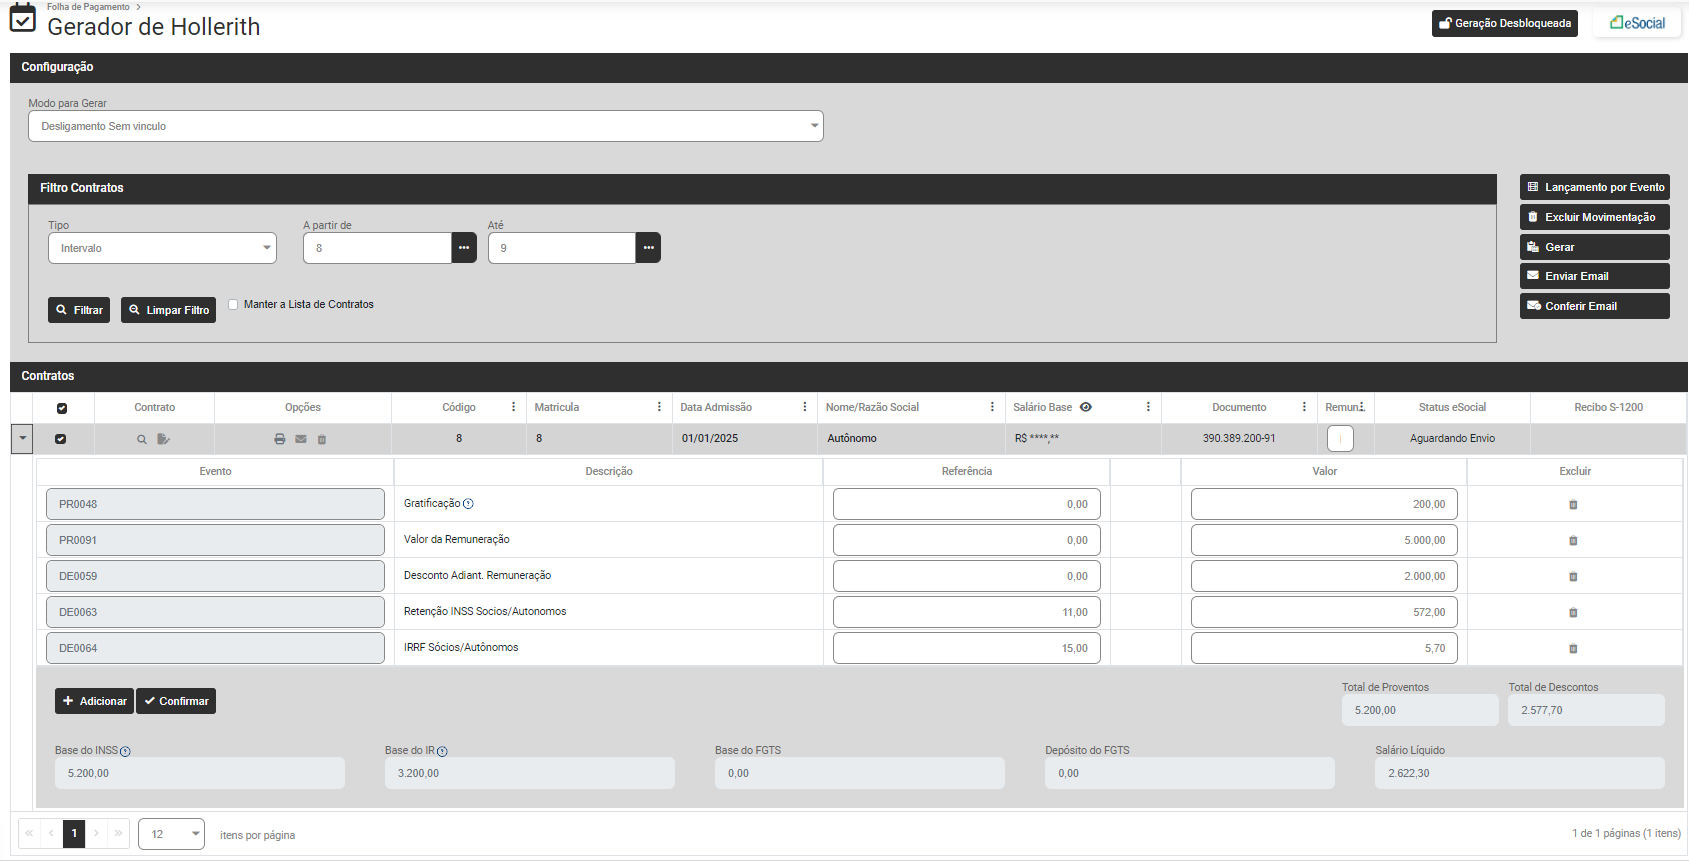Open column menu for Código header
Viewport: 1689px width, 861px height.
pyautogui.click(x=514, y=407)
